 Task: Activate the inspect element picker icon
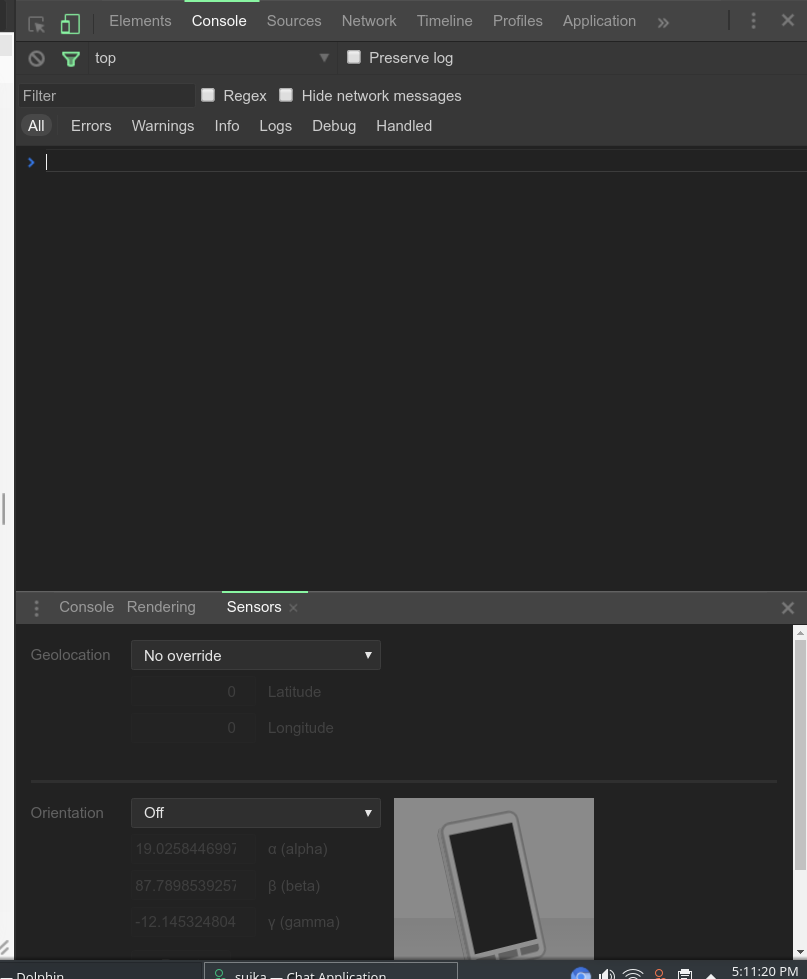pos(36,24)
